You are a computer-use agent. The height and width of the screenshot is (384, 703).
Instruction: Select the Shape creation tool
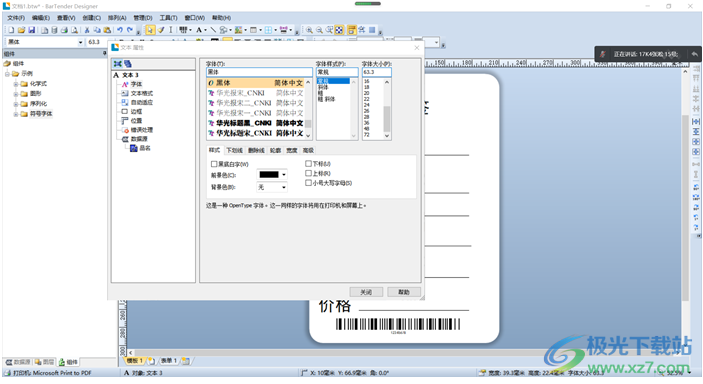coord(223,30)
